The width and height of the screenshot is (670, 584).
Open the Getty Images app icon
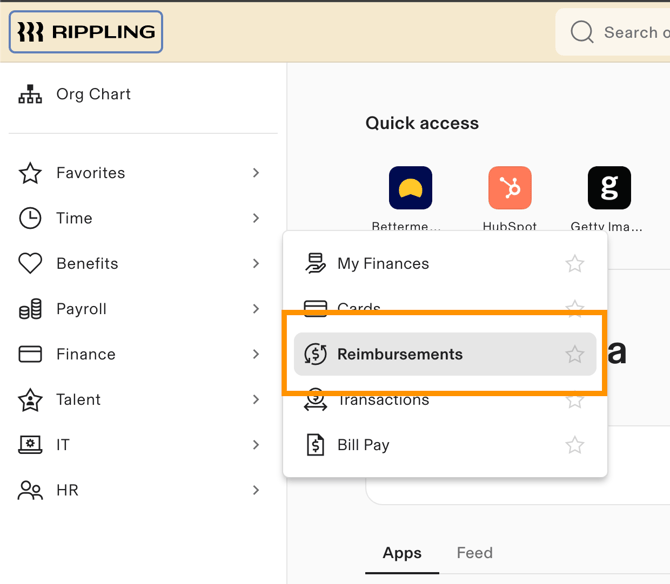(x=609, y=188)
